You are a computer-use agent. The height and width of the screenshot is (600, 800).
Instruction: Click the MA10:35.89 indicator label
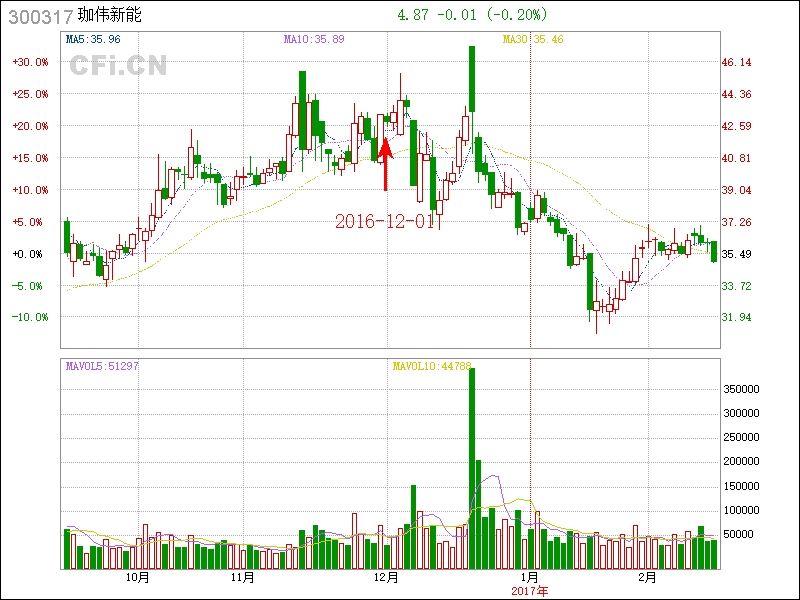[315, 39]
